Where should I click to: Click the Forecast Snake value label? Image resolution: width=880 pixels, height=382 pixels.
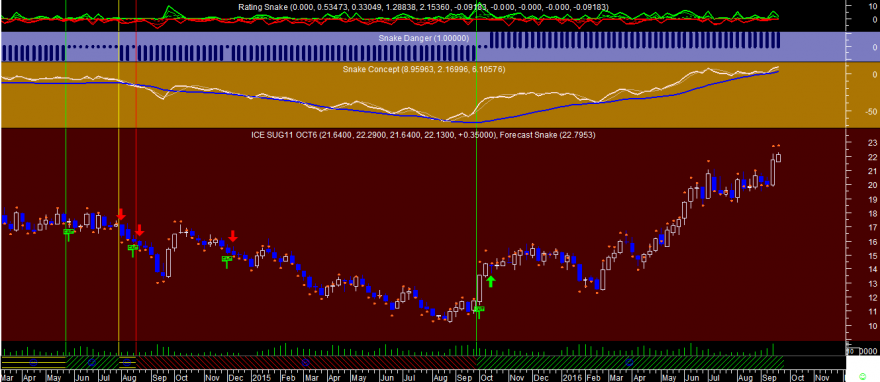coord(547,135)
